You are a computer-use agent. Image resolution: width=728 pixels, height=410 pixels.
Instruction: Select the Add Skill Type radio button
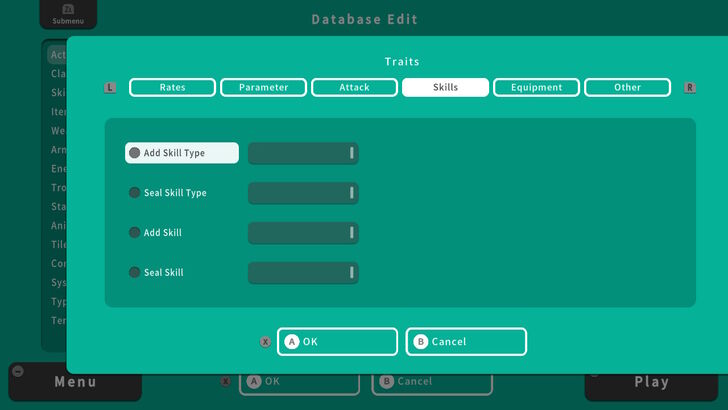tap(135, 153)
